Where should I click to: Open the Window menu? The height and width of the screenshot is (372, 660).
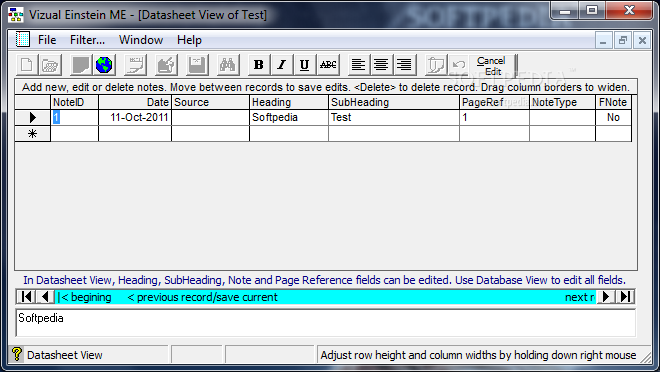(141, 40)
